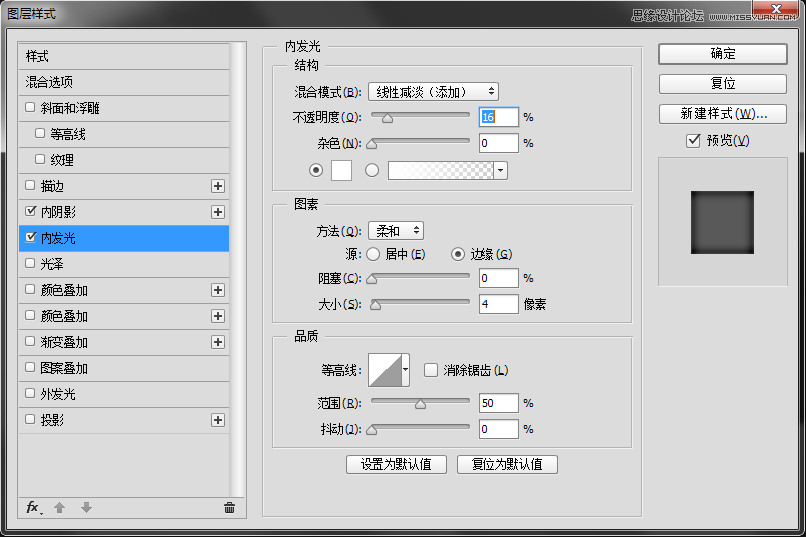Click the trash icon to delete effect
The image size is (806, 537).
point(229,508)
